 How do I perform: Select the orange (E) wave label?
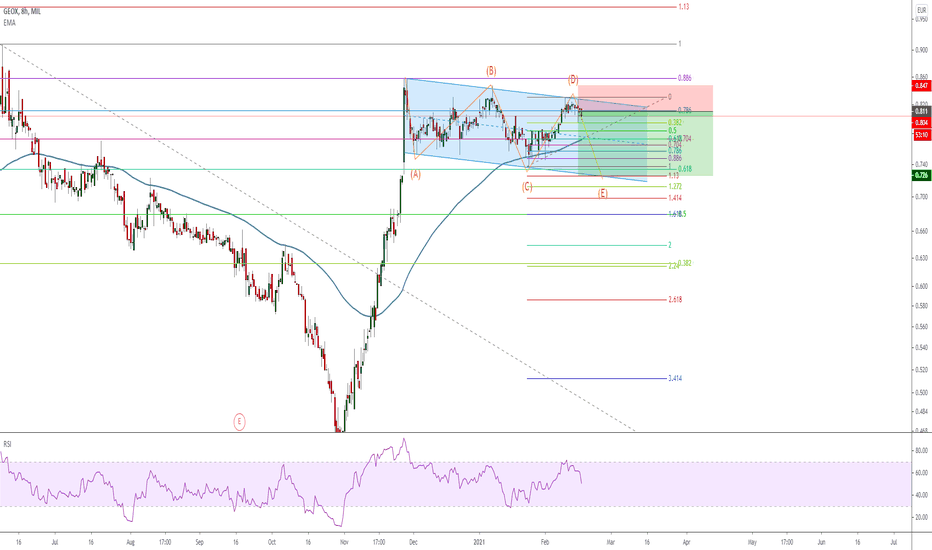pos(603,193)
